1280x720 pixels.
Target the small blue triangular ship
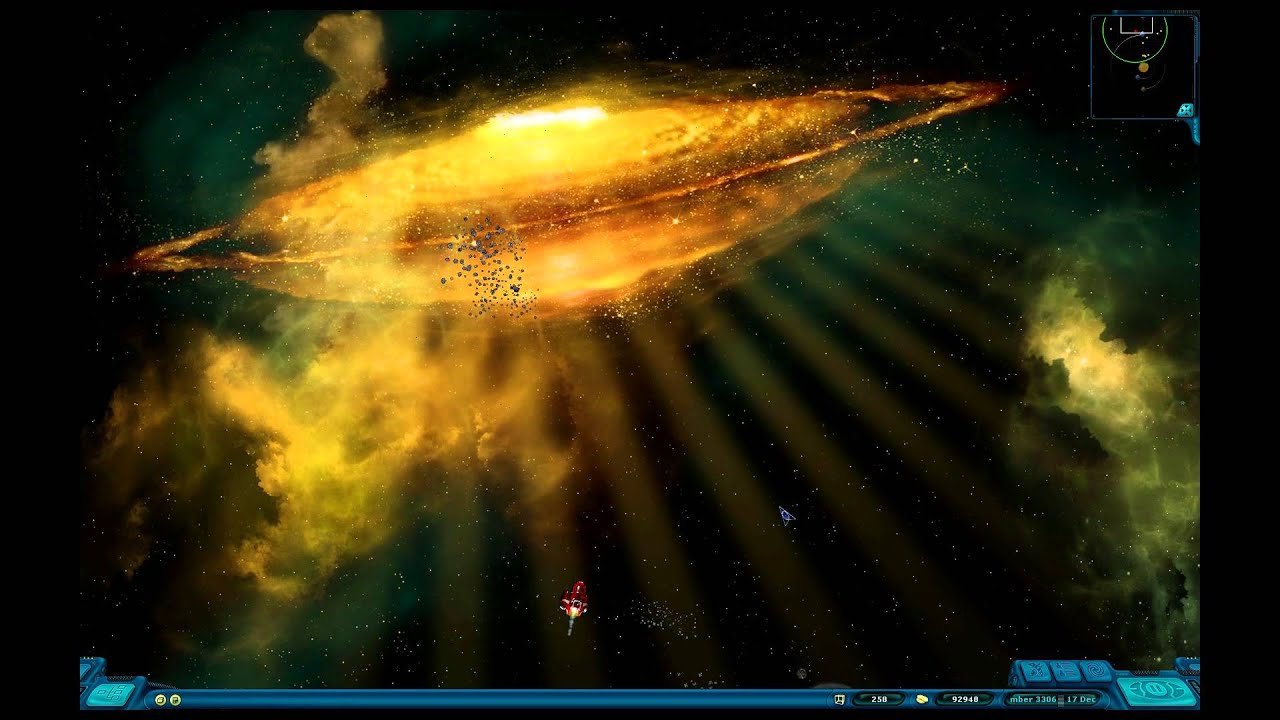point(786,515)
